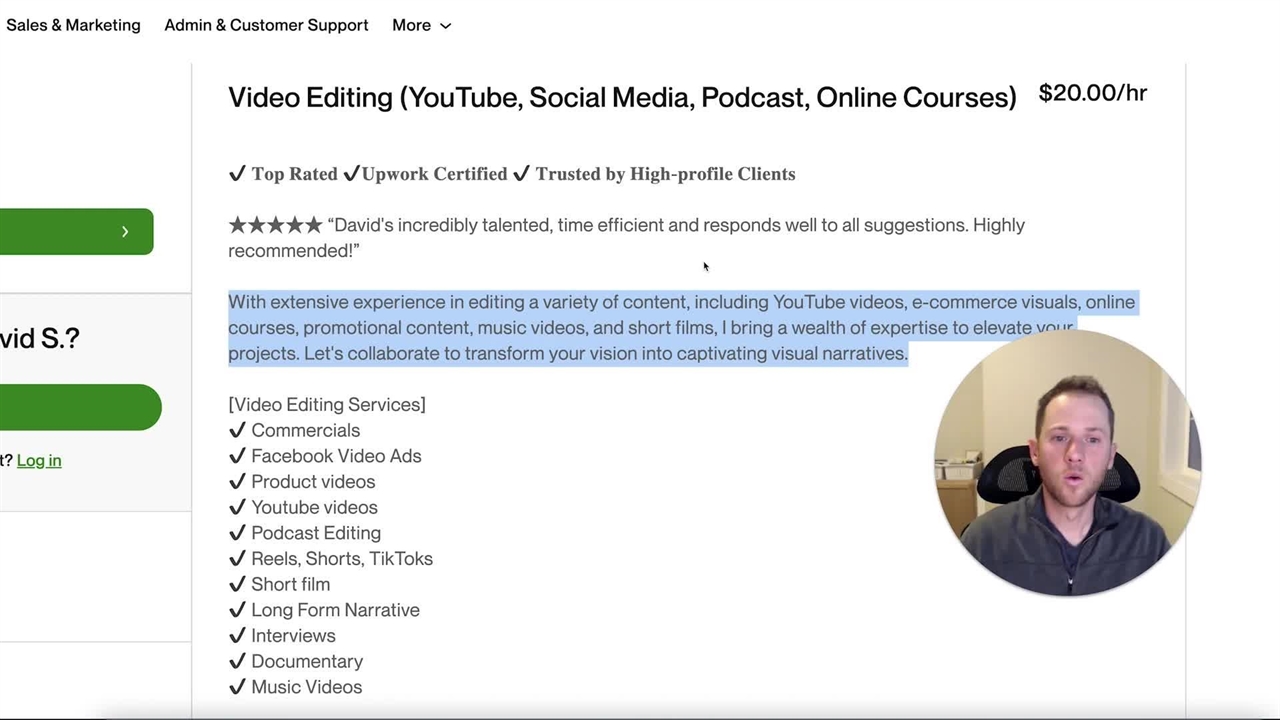Click the checkmark beside Commercials
Screen dimensions: 1280x720
click(x=237, y=430)
